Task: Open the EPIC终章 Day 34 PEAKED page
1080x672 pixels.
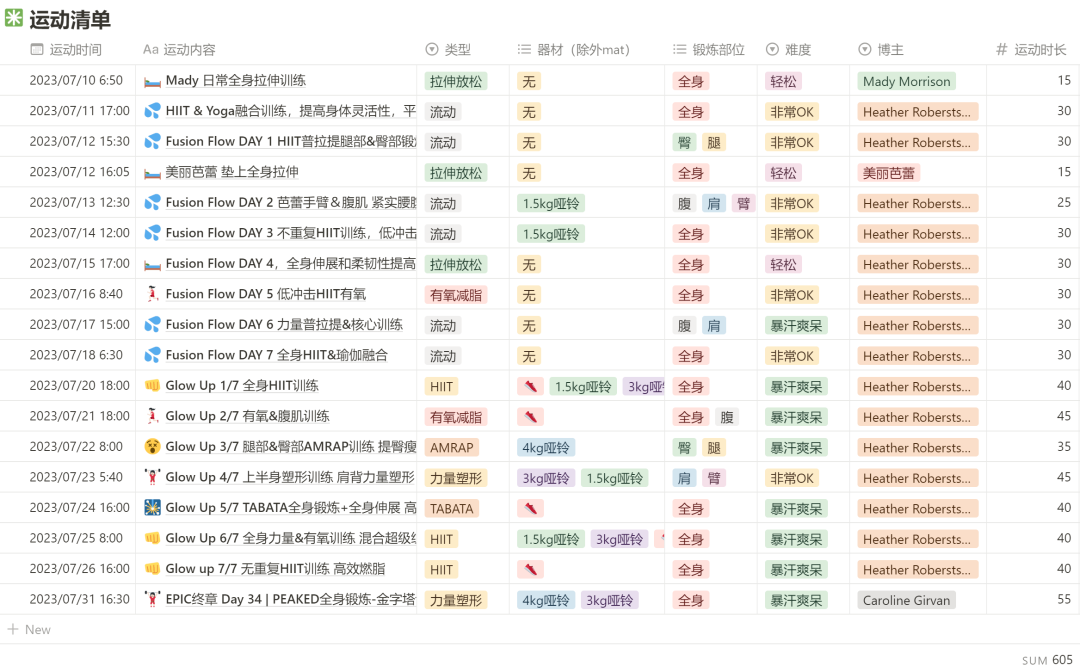Action: 291,599
